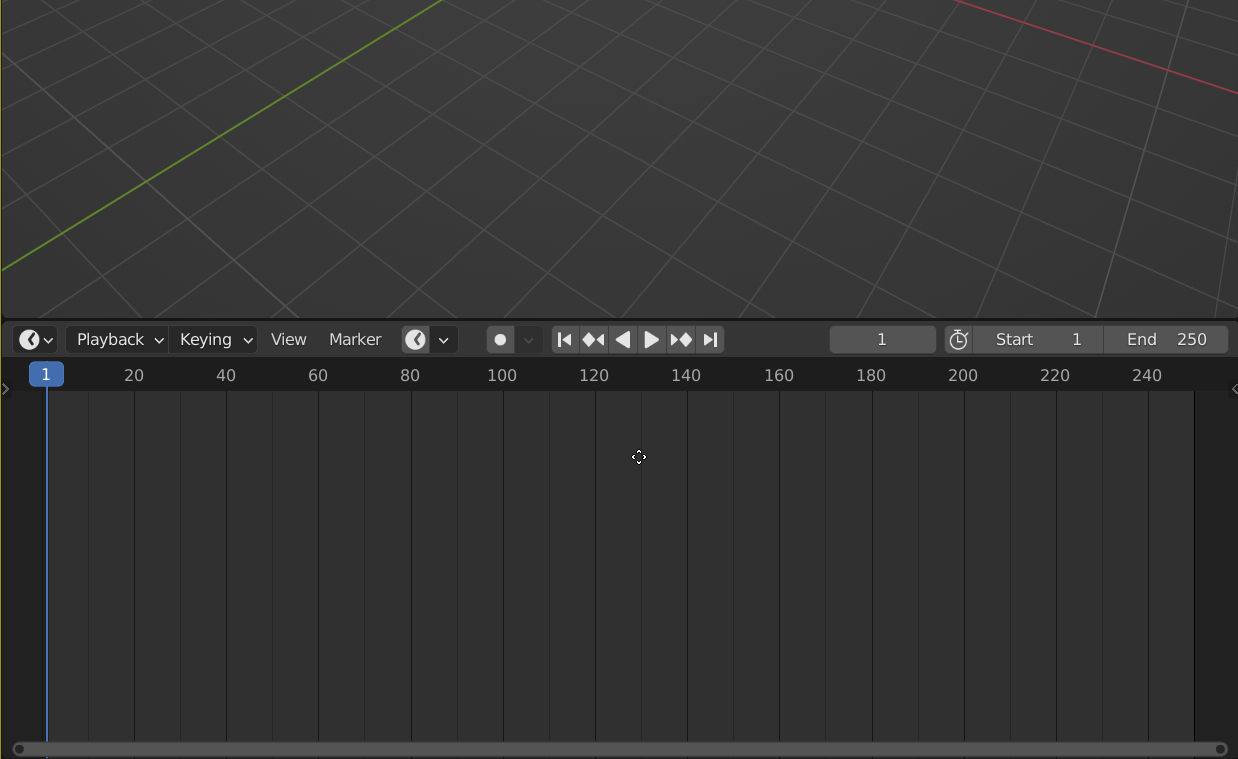The width and height of the screenshot is (1238, 759).
Task: Click the scrollbar left zoom handle
Action: point(19,749)
